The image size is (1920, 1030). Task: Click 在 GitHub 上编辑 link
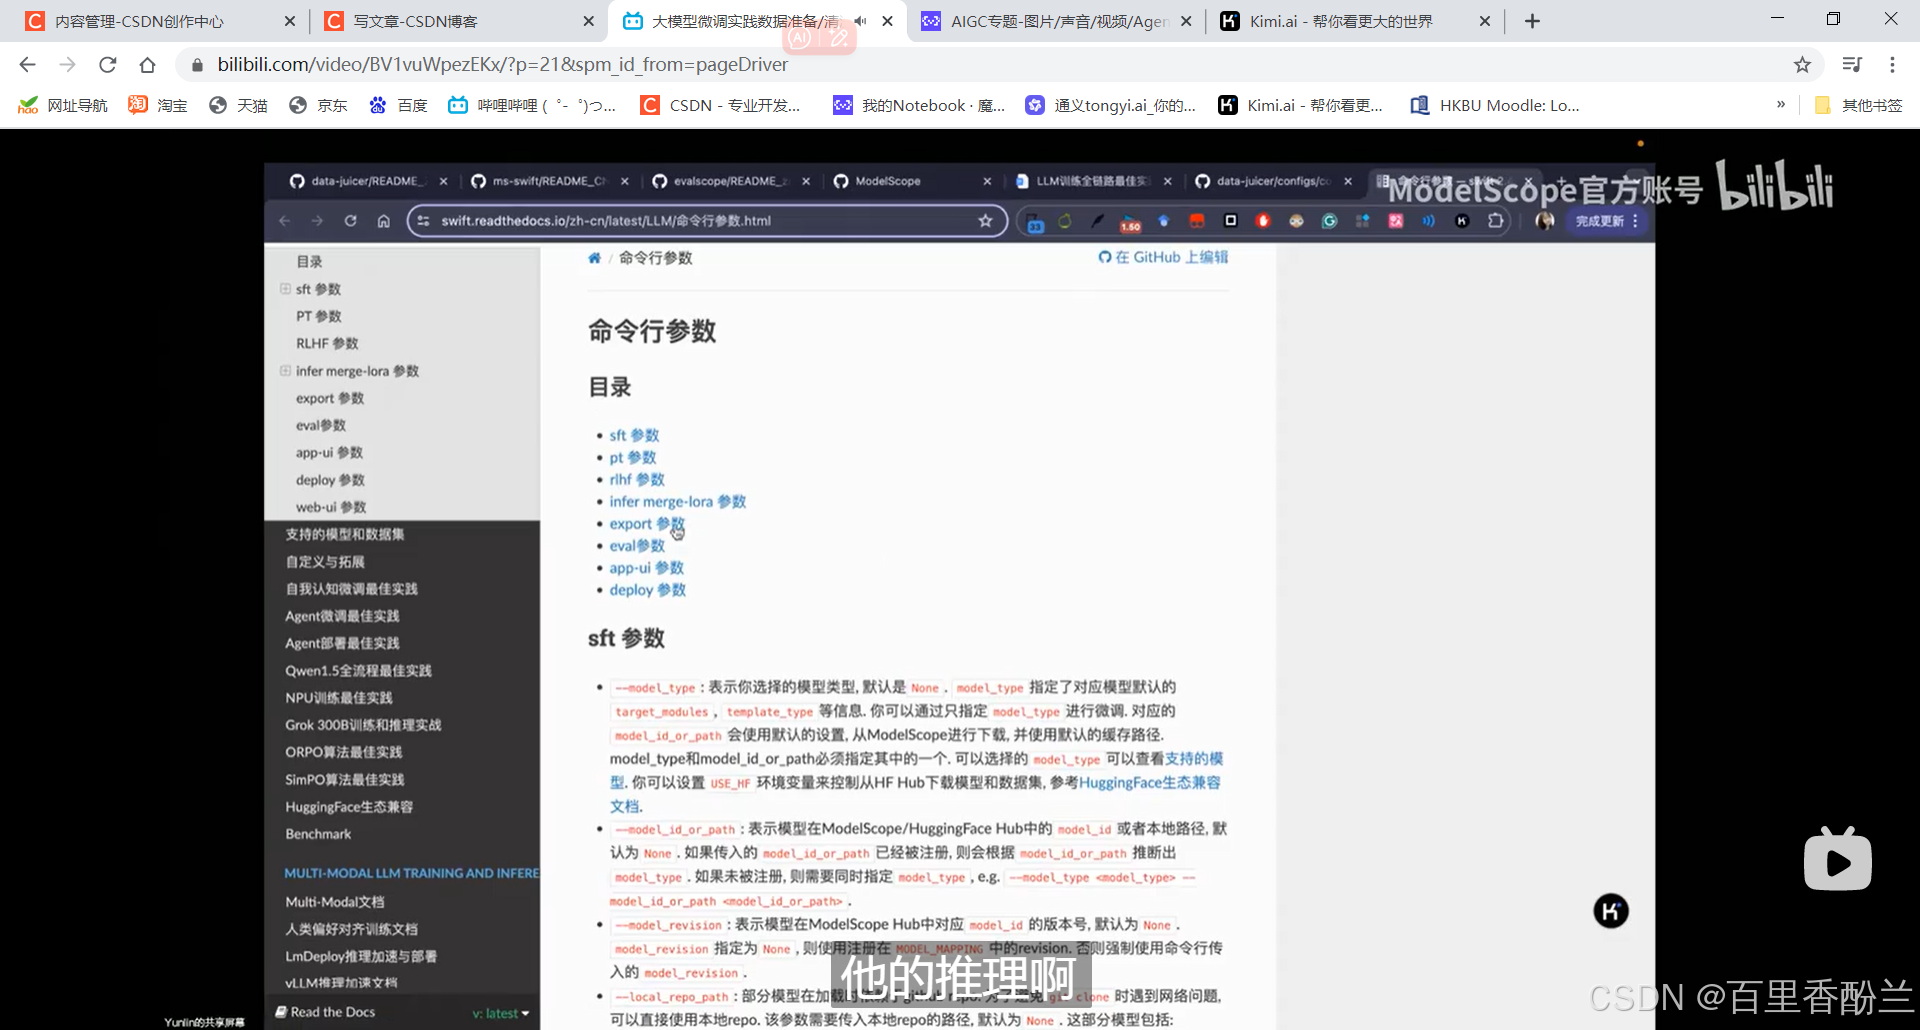tap(1163, 257)
